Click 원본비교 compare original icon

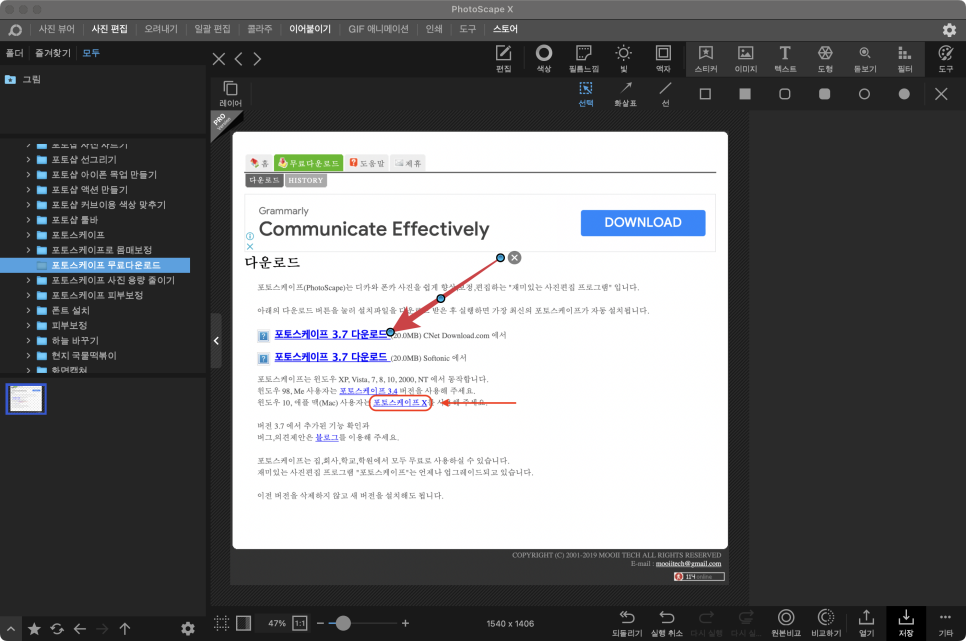pos(785,623)
